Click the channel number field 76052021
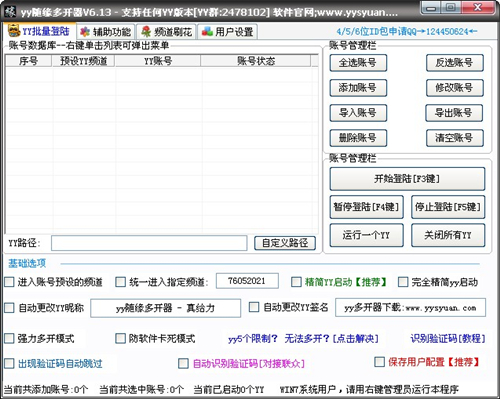 point(247,281)
